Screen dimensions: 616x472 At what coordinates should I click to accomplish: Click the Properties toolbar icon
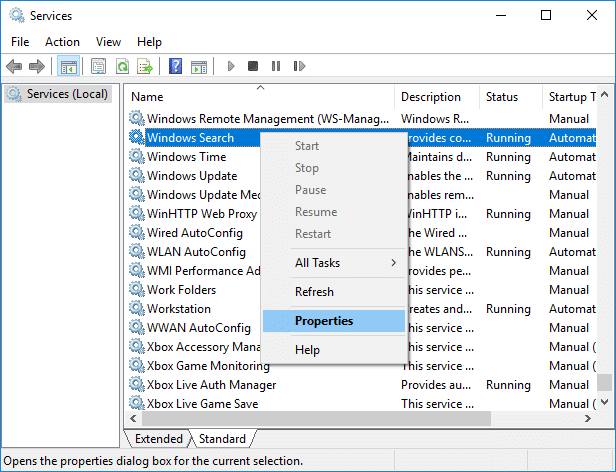coord(98,67)
